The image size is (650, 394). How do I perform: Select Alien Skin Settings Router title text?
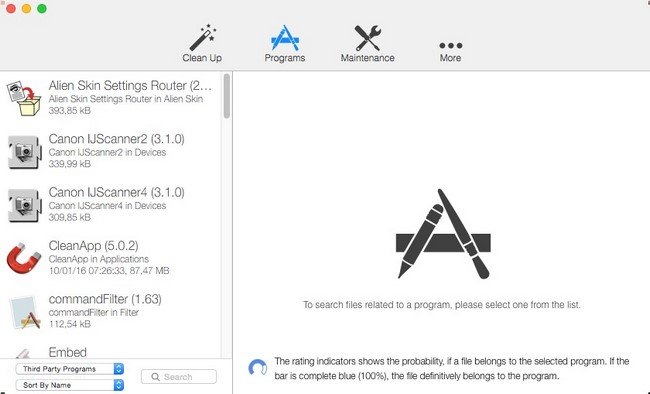tap(130, 85)
